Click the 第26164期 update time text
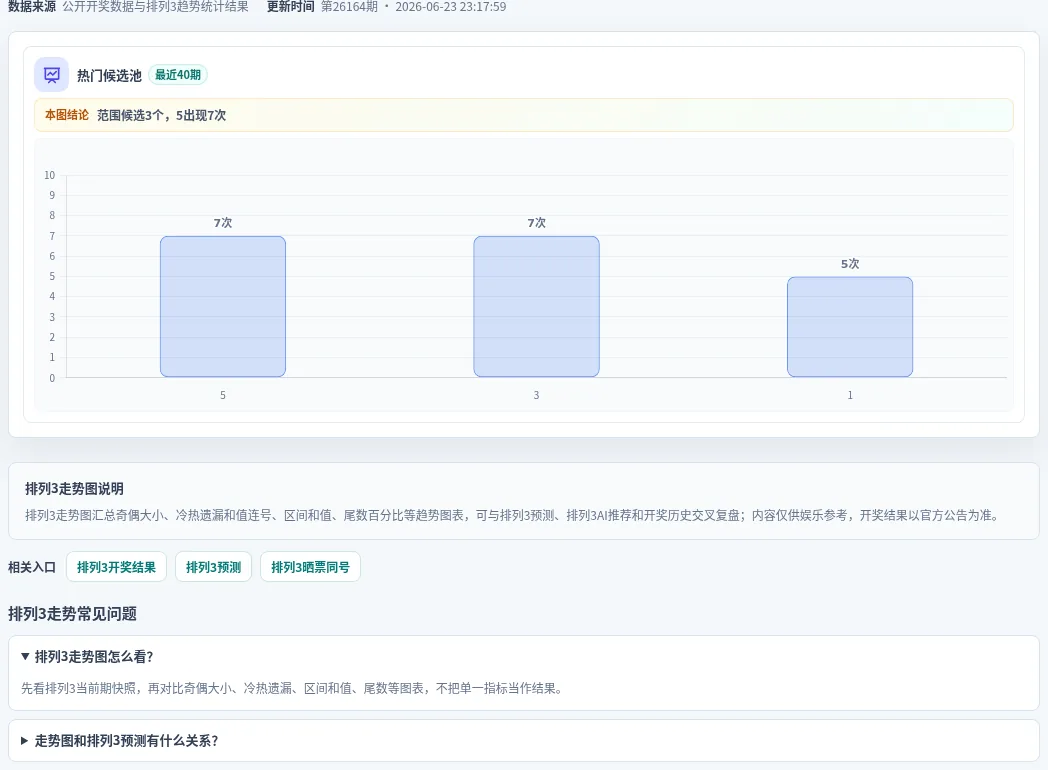 click(414, 7)
